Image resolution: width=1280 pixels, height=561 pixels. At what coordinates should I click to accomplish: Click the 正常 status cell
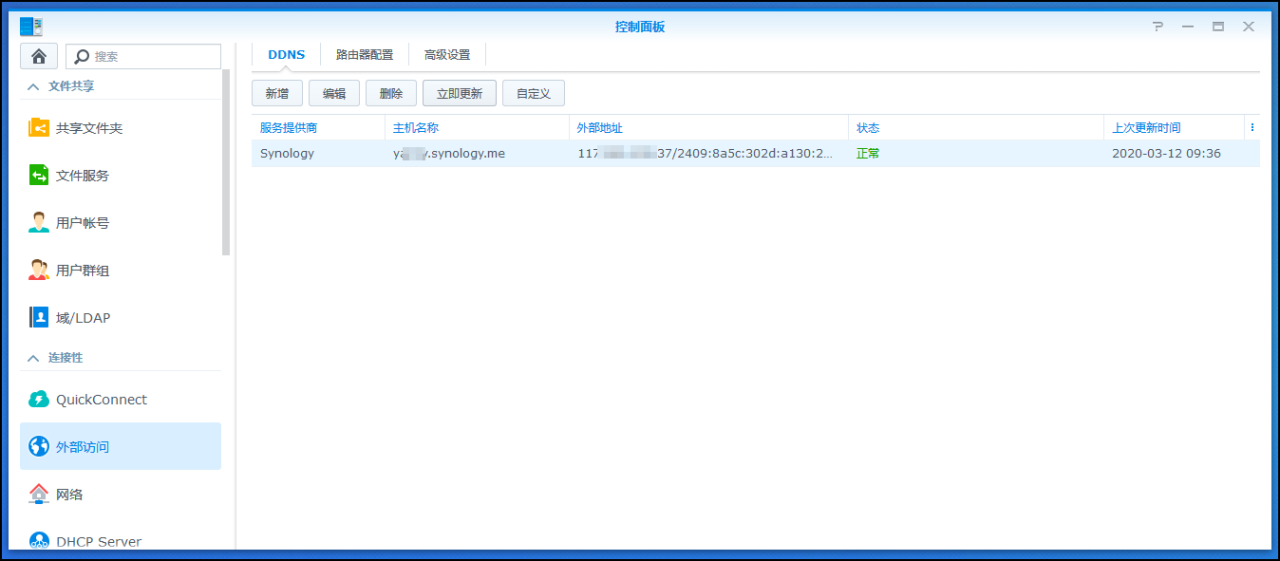point(868,153)
